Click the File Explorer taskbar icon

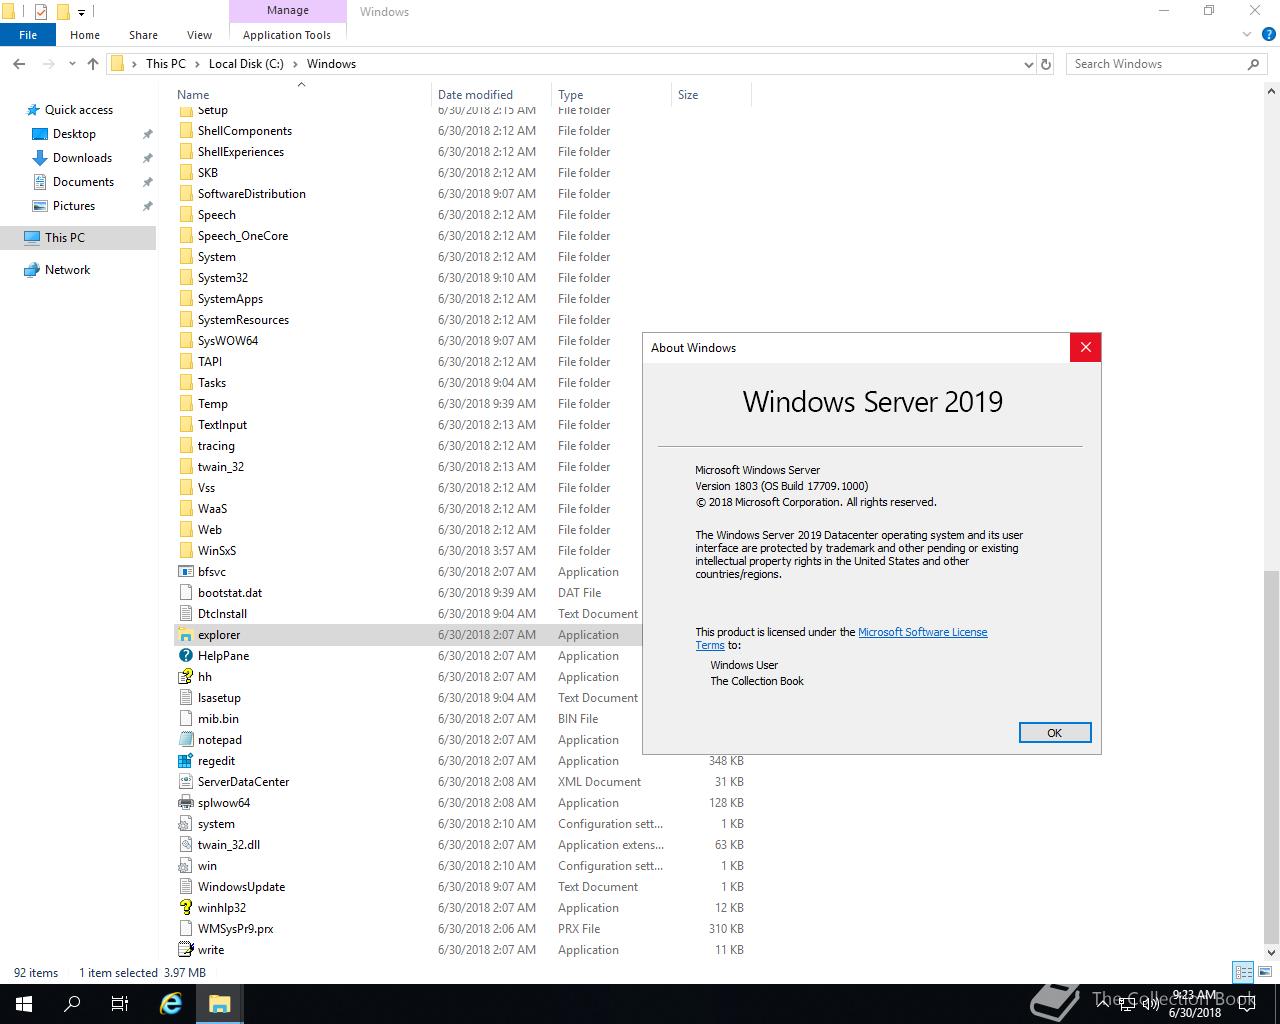(220, 1004)
